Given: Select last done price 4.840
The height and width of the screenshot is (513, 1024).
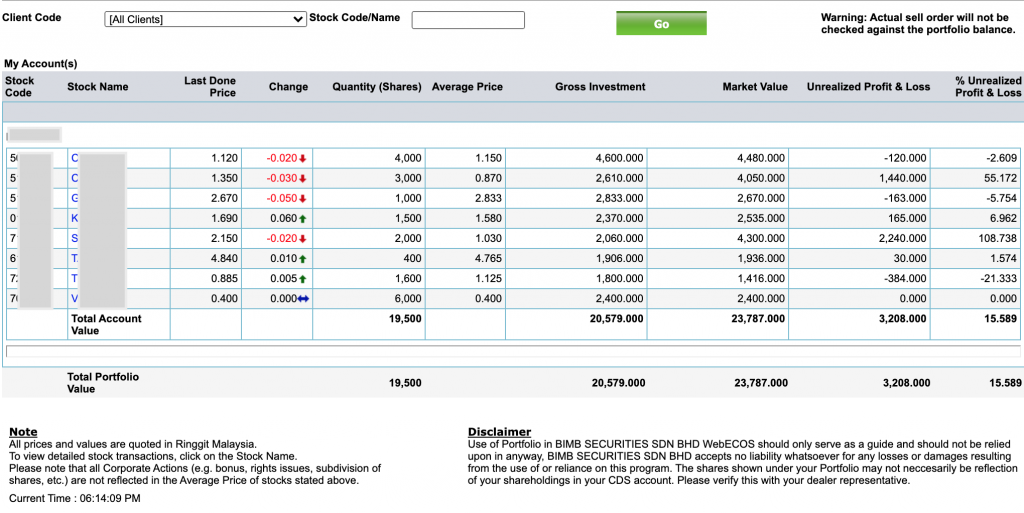Looking at the screenshot, I should tap(225, 259).
